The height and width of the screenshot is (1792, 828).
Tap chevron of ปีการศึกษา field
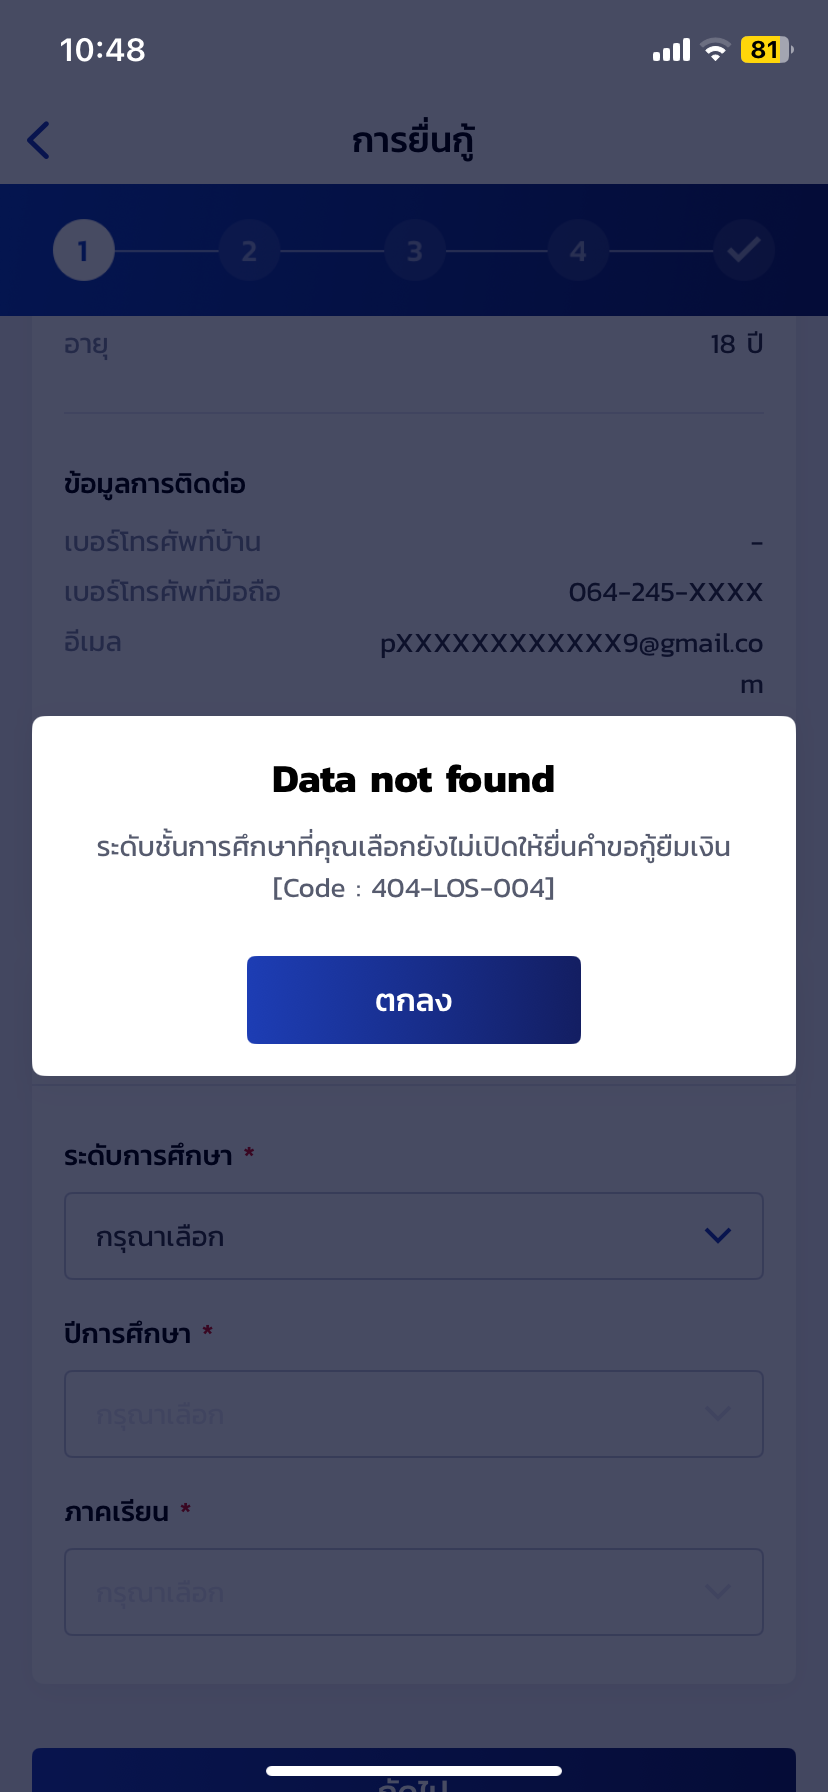[718, 1414]
